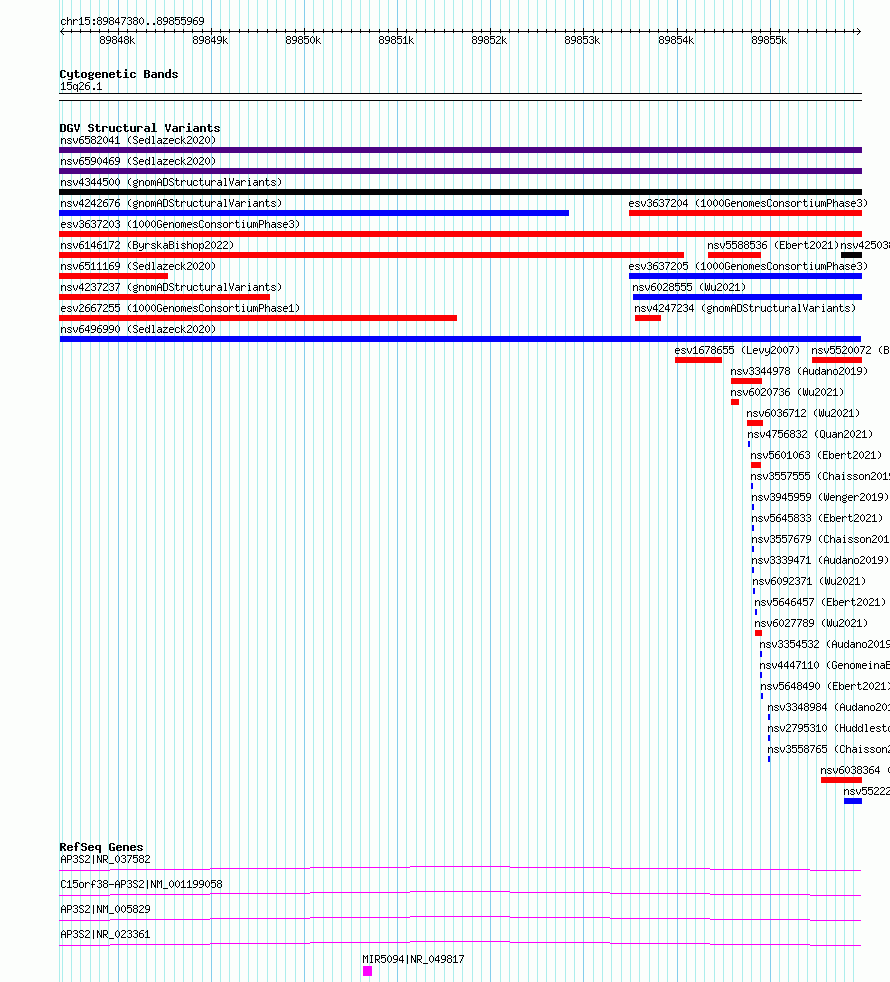The image size is (890, 982).
Task: Click the blue bar under nsv4242676
Action: click(314, 213)
